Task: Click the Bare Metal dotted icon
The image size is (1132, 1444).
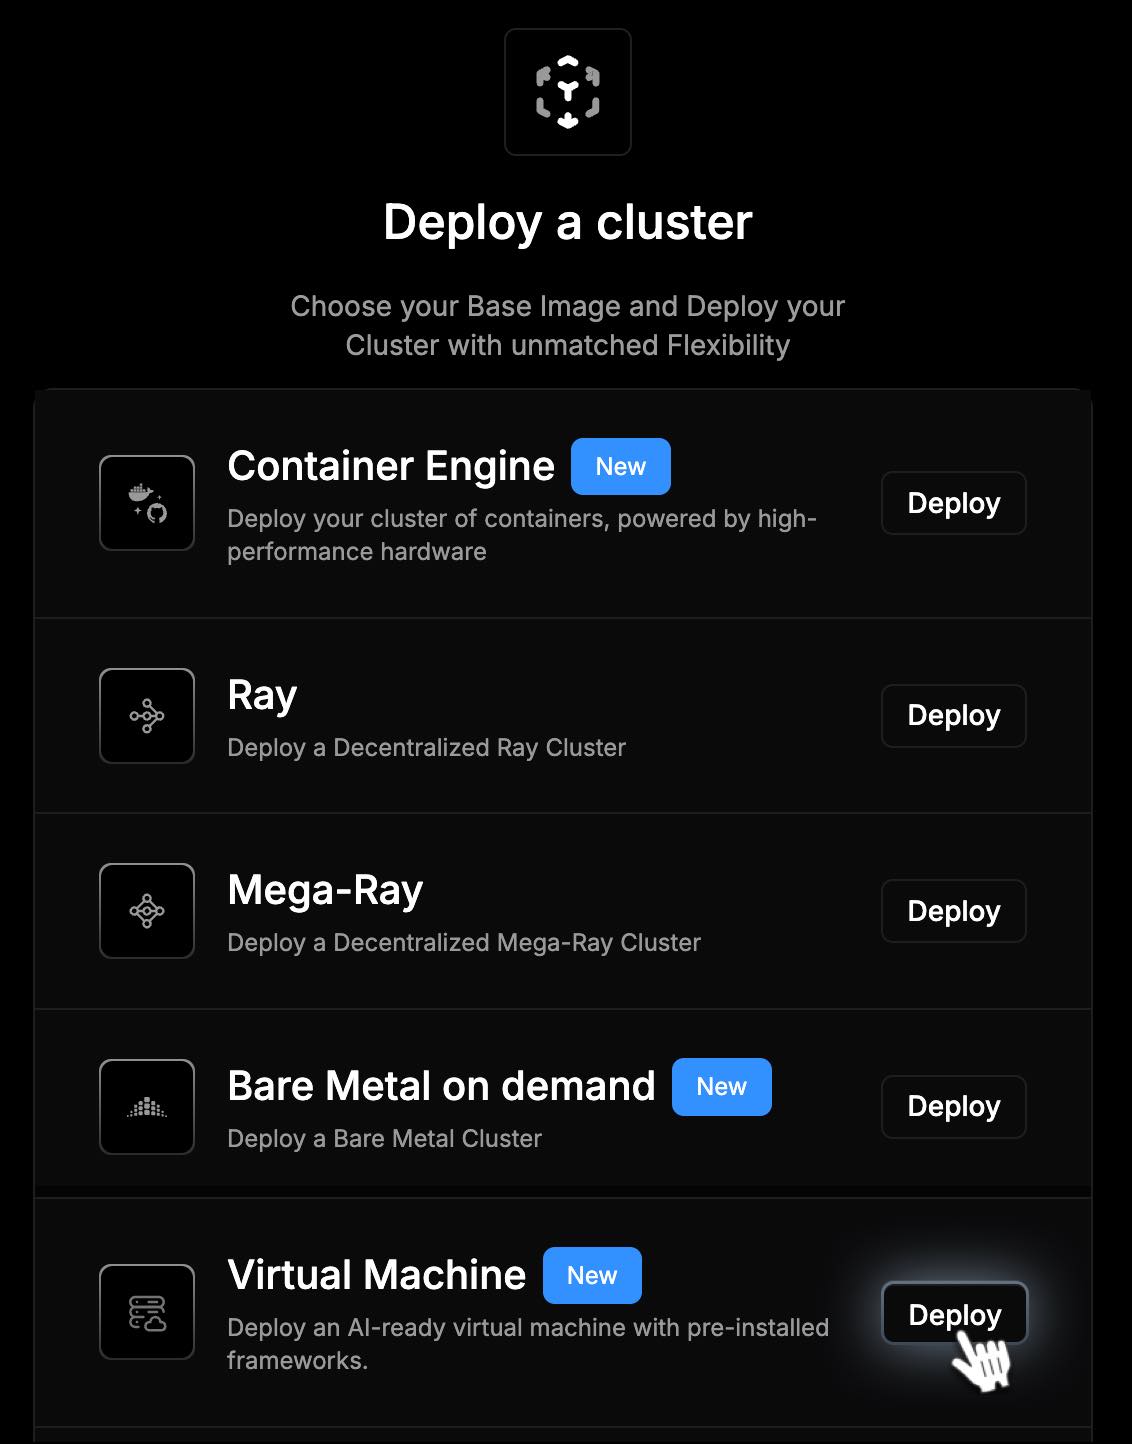Action: (147, 1107)
